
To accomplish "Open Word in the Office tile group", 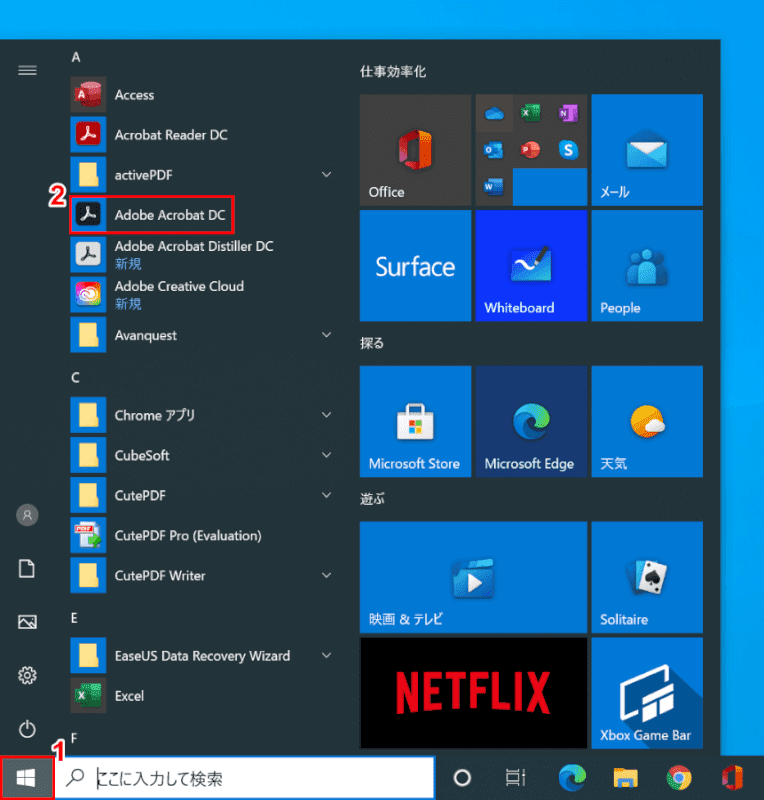I will 494,187.
